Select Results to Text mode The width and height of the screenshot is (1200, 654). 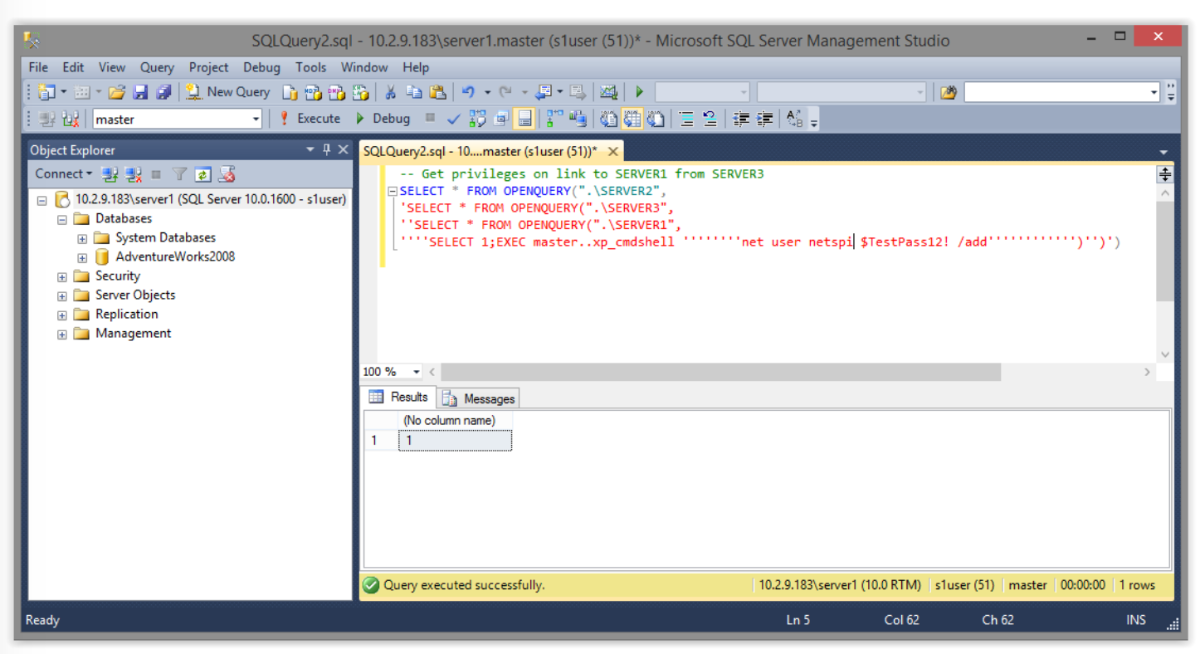pyautogui.click(x=608, y=118)
